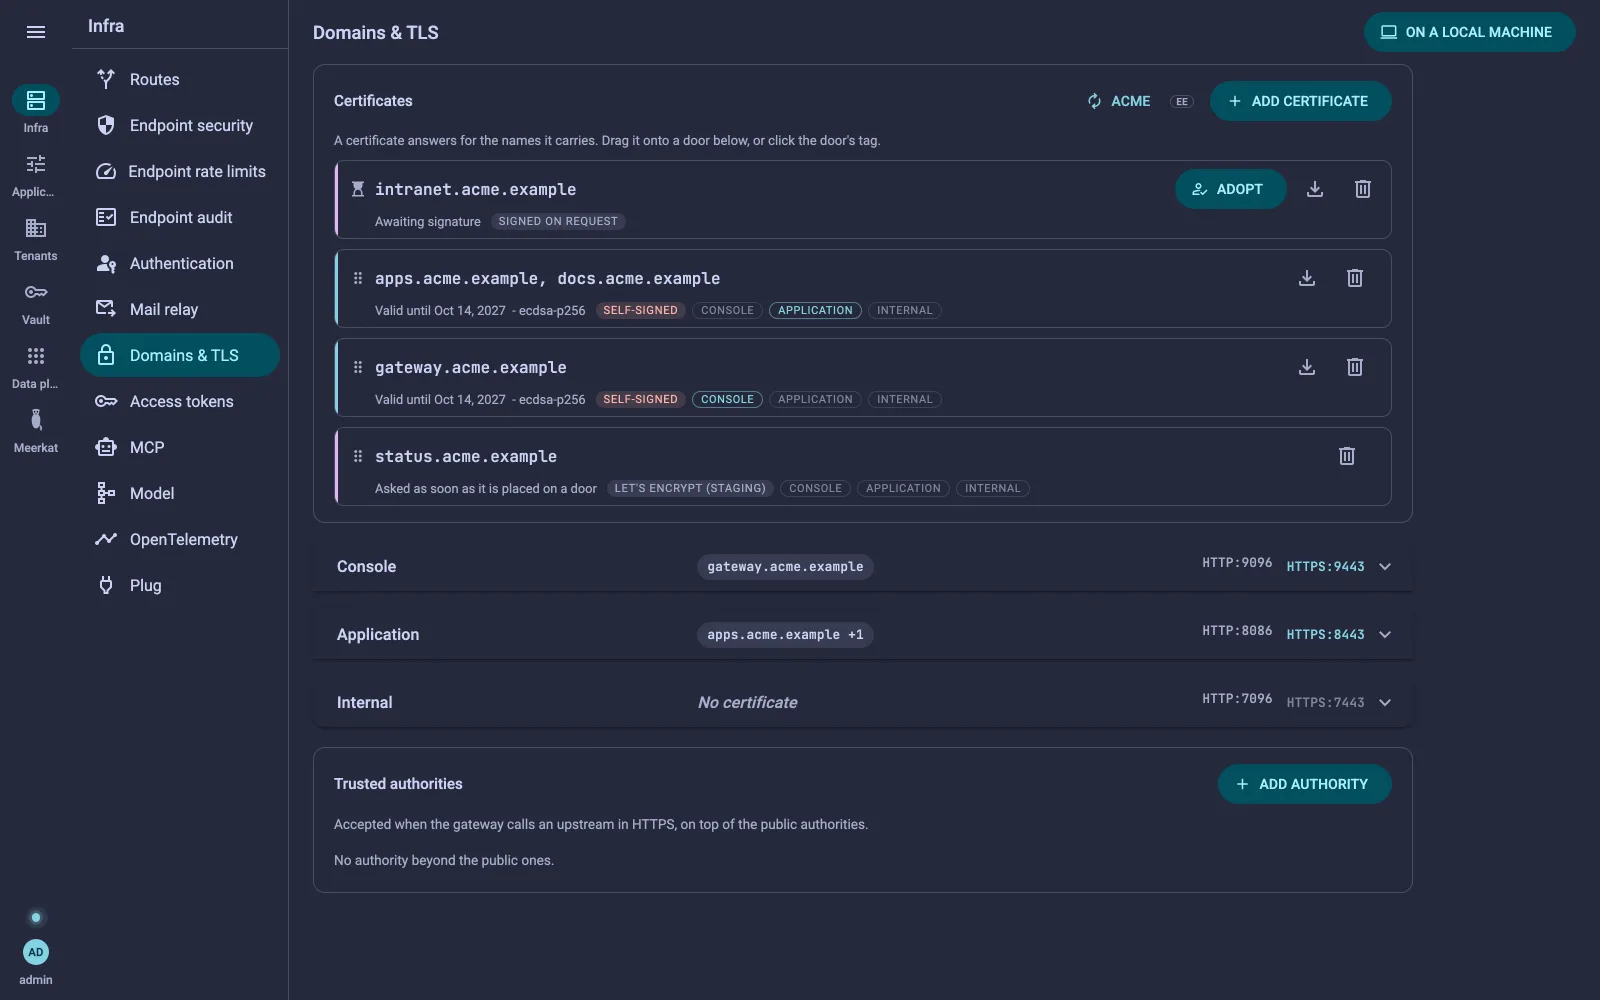Click the Add Certificate button
The image size is (1600, 1000).
pyautogui.click(x=1300, y=101)
